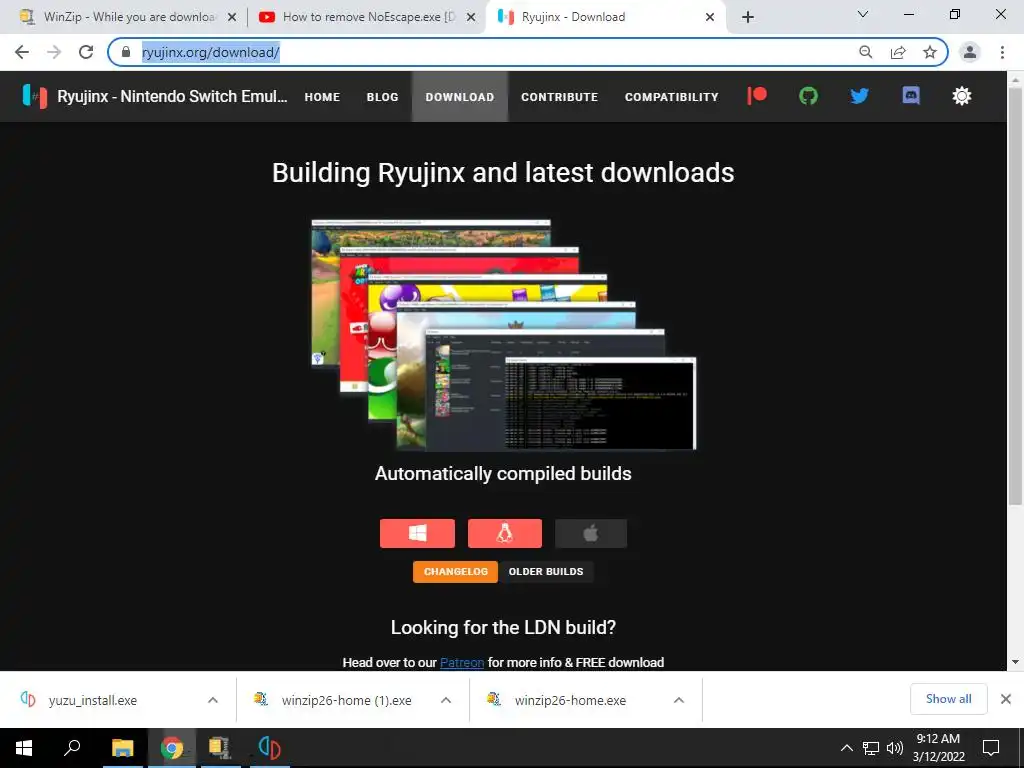Open the COMPATIBILITY nav menu item
1024x768 pixels.
[x=671, y=97]
